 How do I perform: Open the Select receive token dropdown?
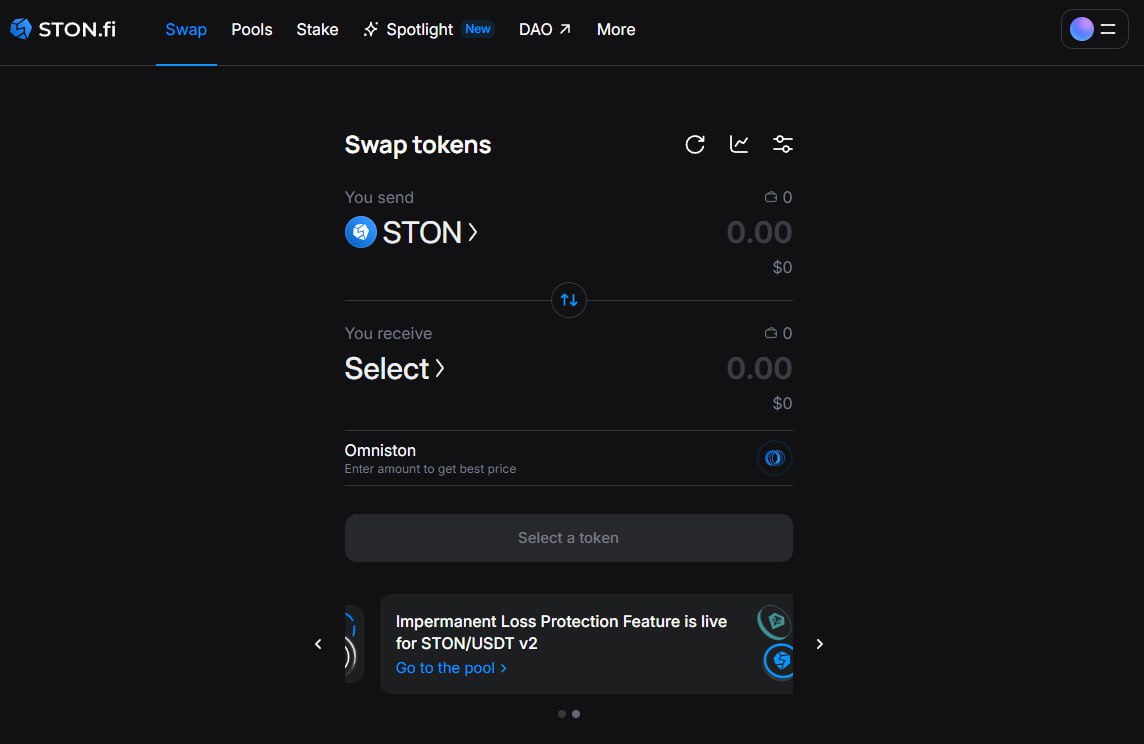[394, 368]
